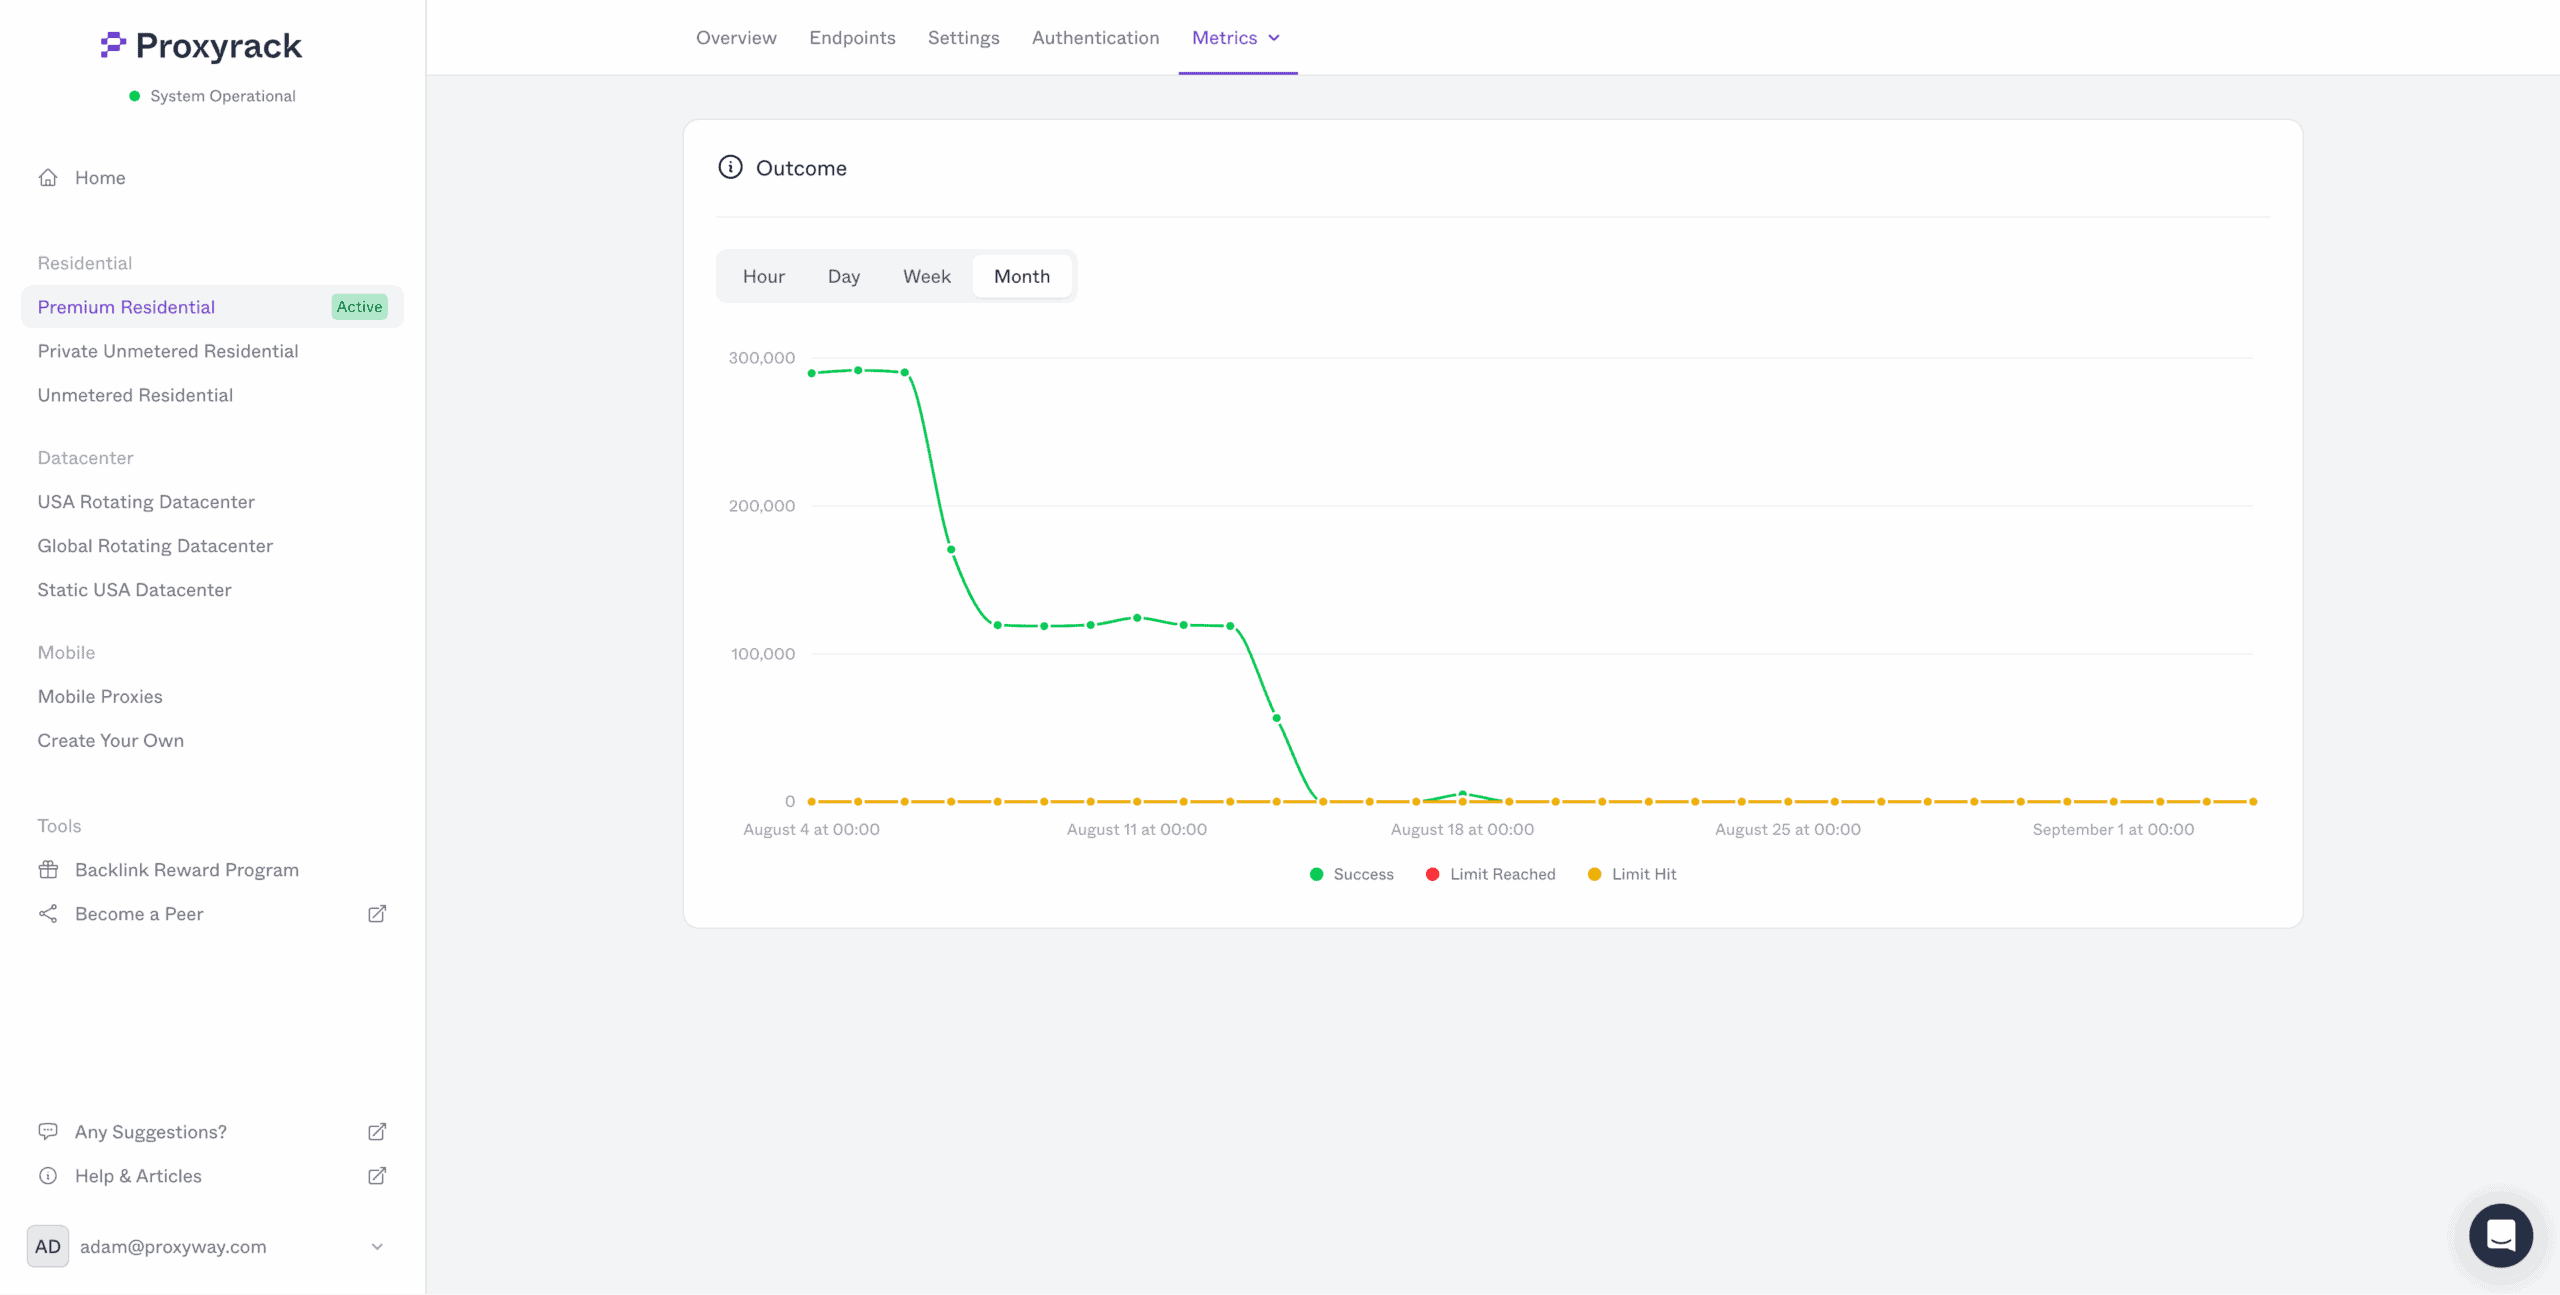Open external link icon beside Help & Articles
2560x1295 pixels.
coord(377,1176)
